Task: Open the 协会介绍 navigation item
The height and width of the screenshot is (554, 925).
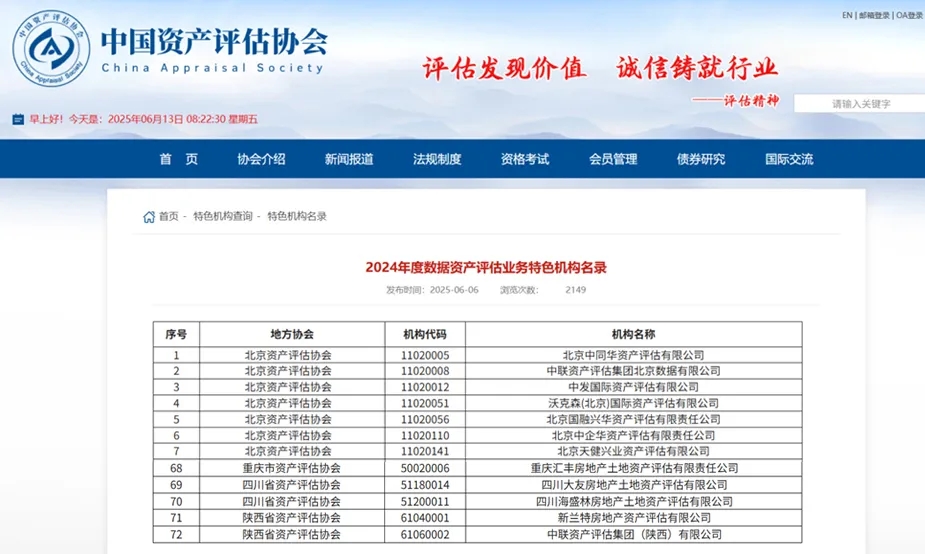Action: pos(261,159)
